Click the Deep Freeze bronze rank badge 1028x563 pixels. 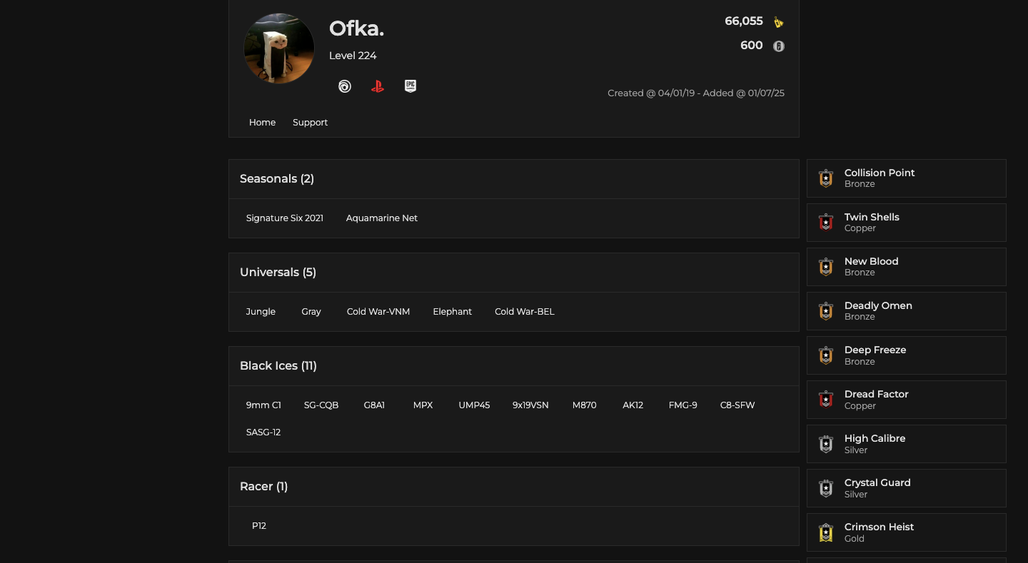coord(826,355)
